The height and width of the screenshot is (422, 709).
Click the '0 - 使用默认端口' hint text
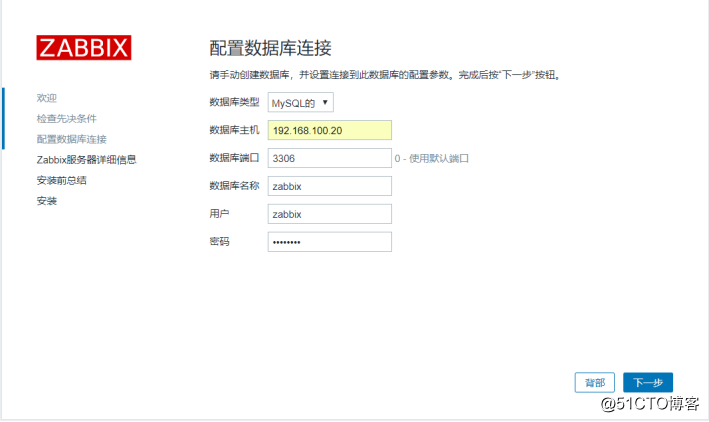[x=431, y=158]
